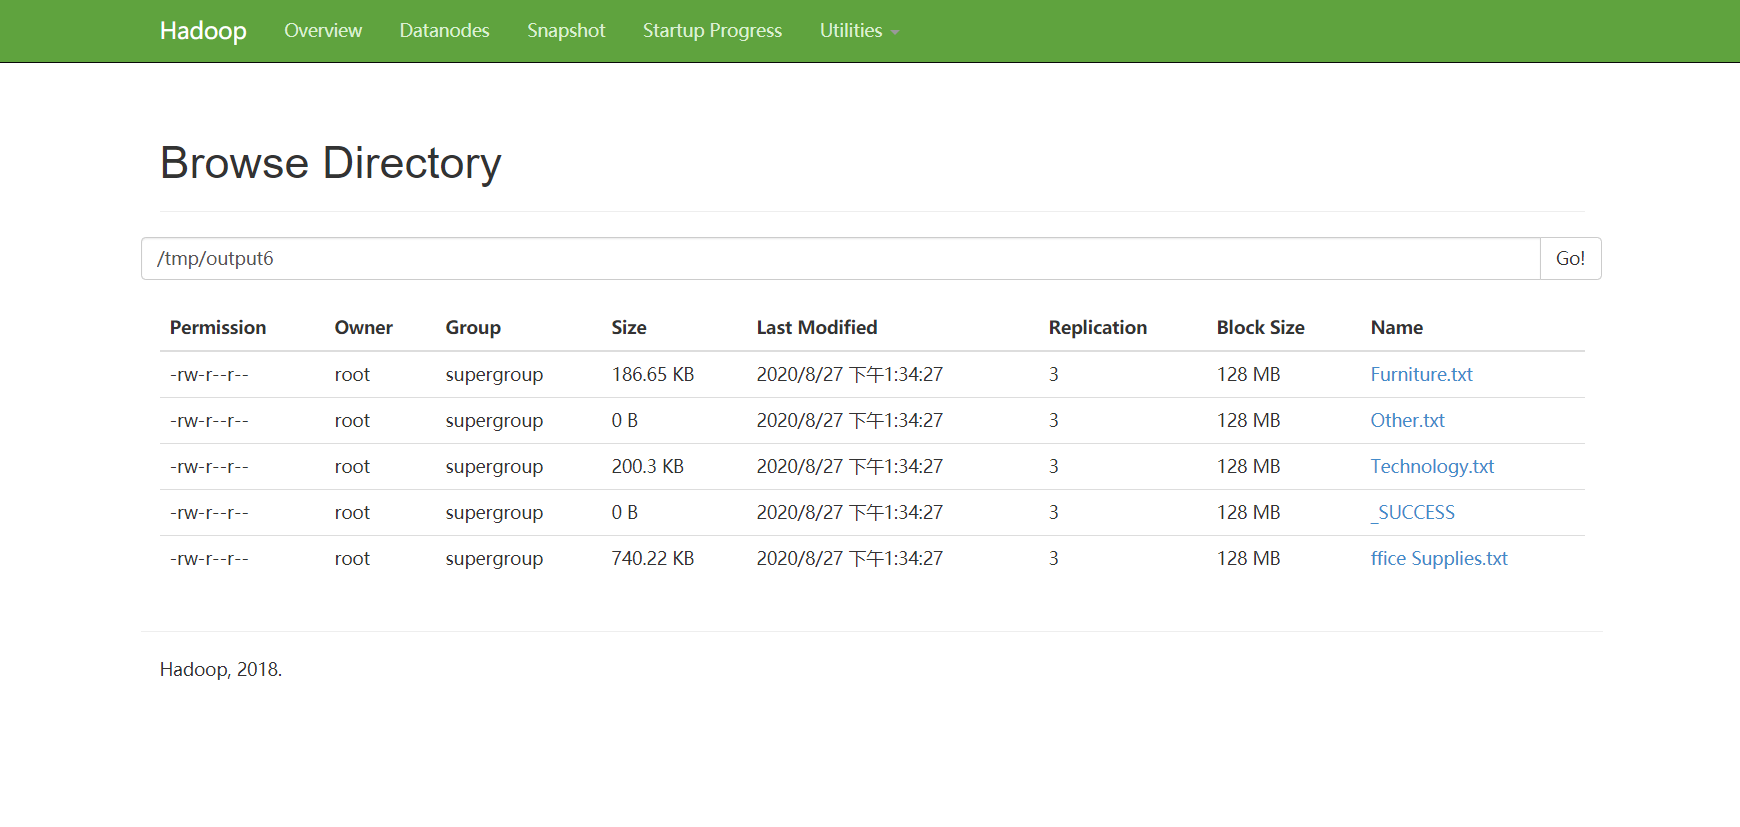1740x827 pixels.
Task: Click the replication value in Furniture.txt row
Action: [x=1054, y=375]
